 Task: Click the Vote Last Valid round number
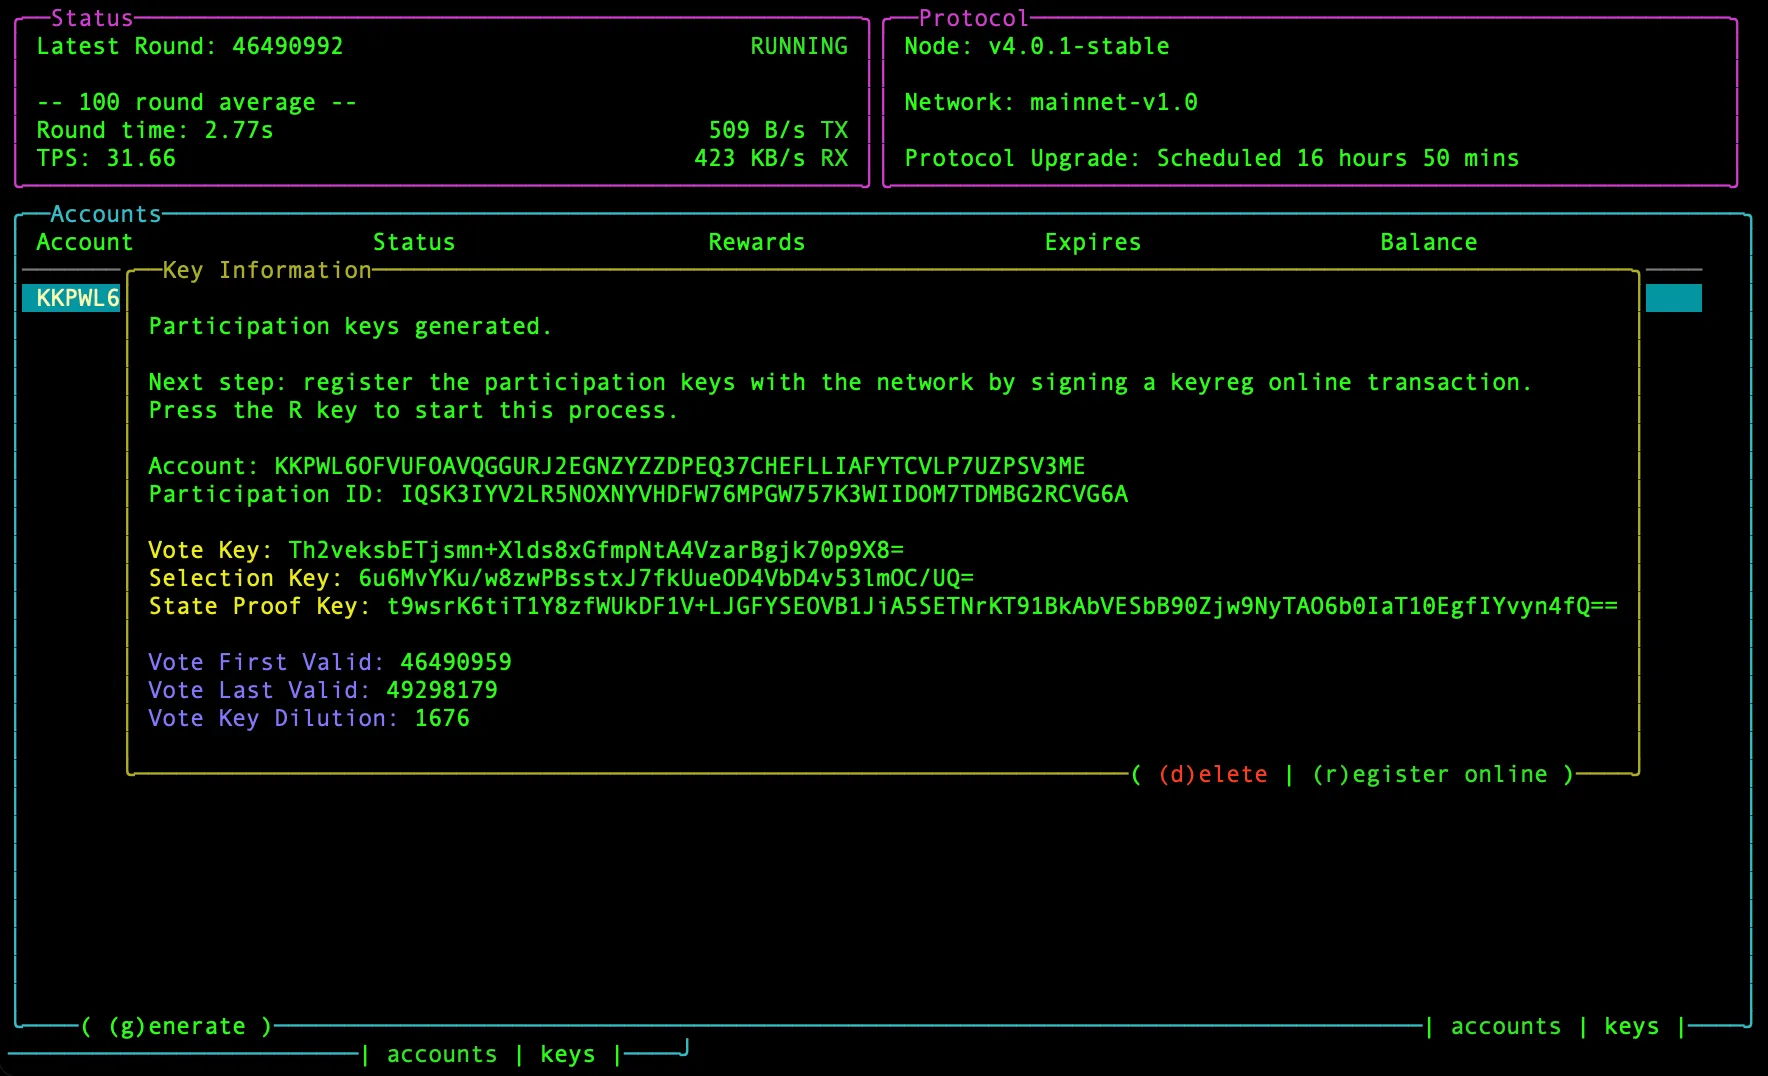(x=443, y=689)
